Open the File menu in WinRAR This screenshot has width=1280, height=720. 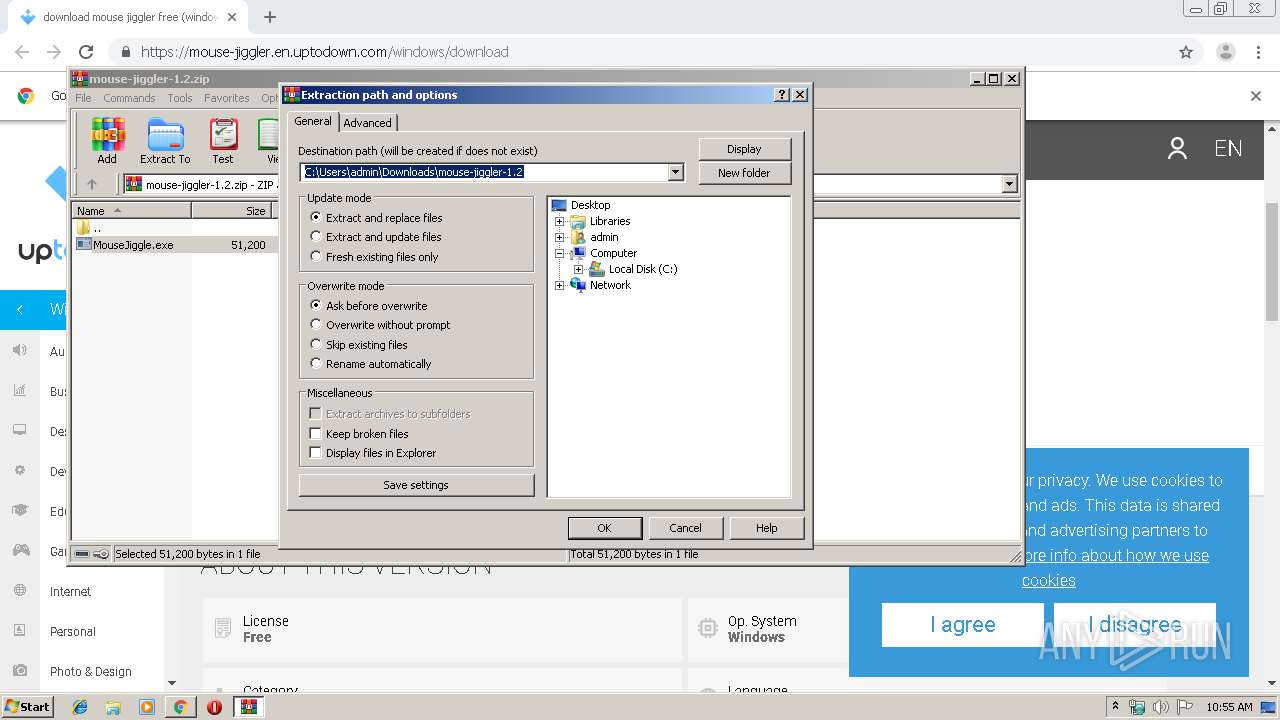[x=83, y=98]
